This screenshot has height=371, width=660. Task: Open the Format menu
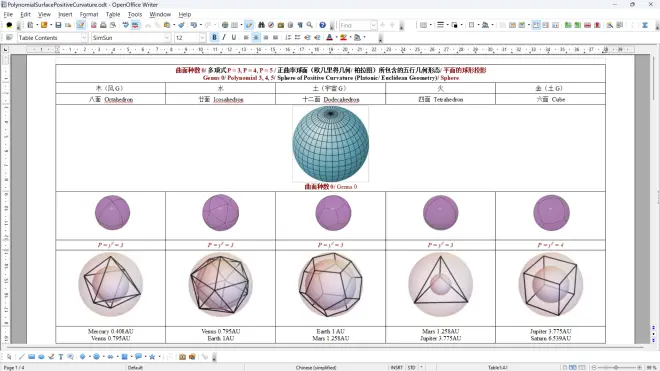click(x=89, y=14)
